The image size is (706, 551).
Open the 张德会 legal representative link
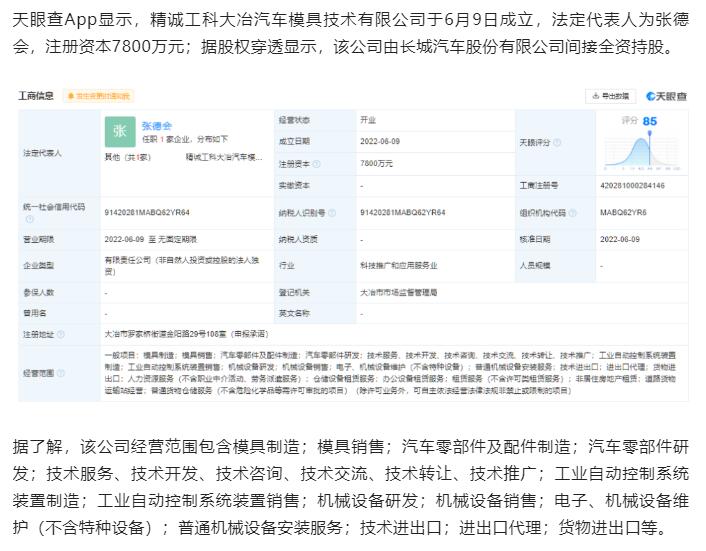(x=156, y=126)
